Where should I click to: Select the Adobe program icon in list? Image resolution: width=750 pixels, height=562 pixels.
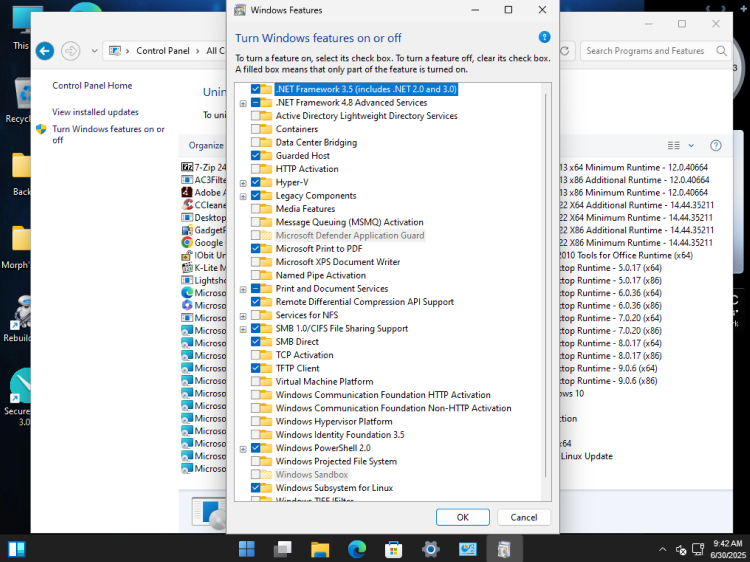click(187, 192)
